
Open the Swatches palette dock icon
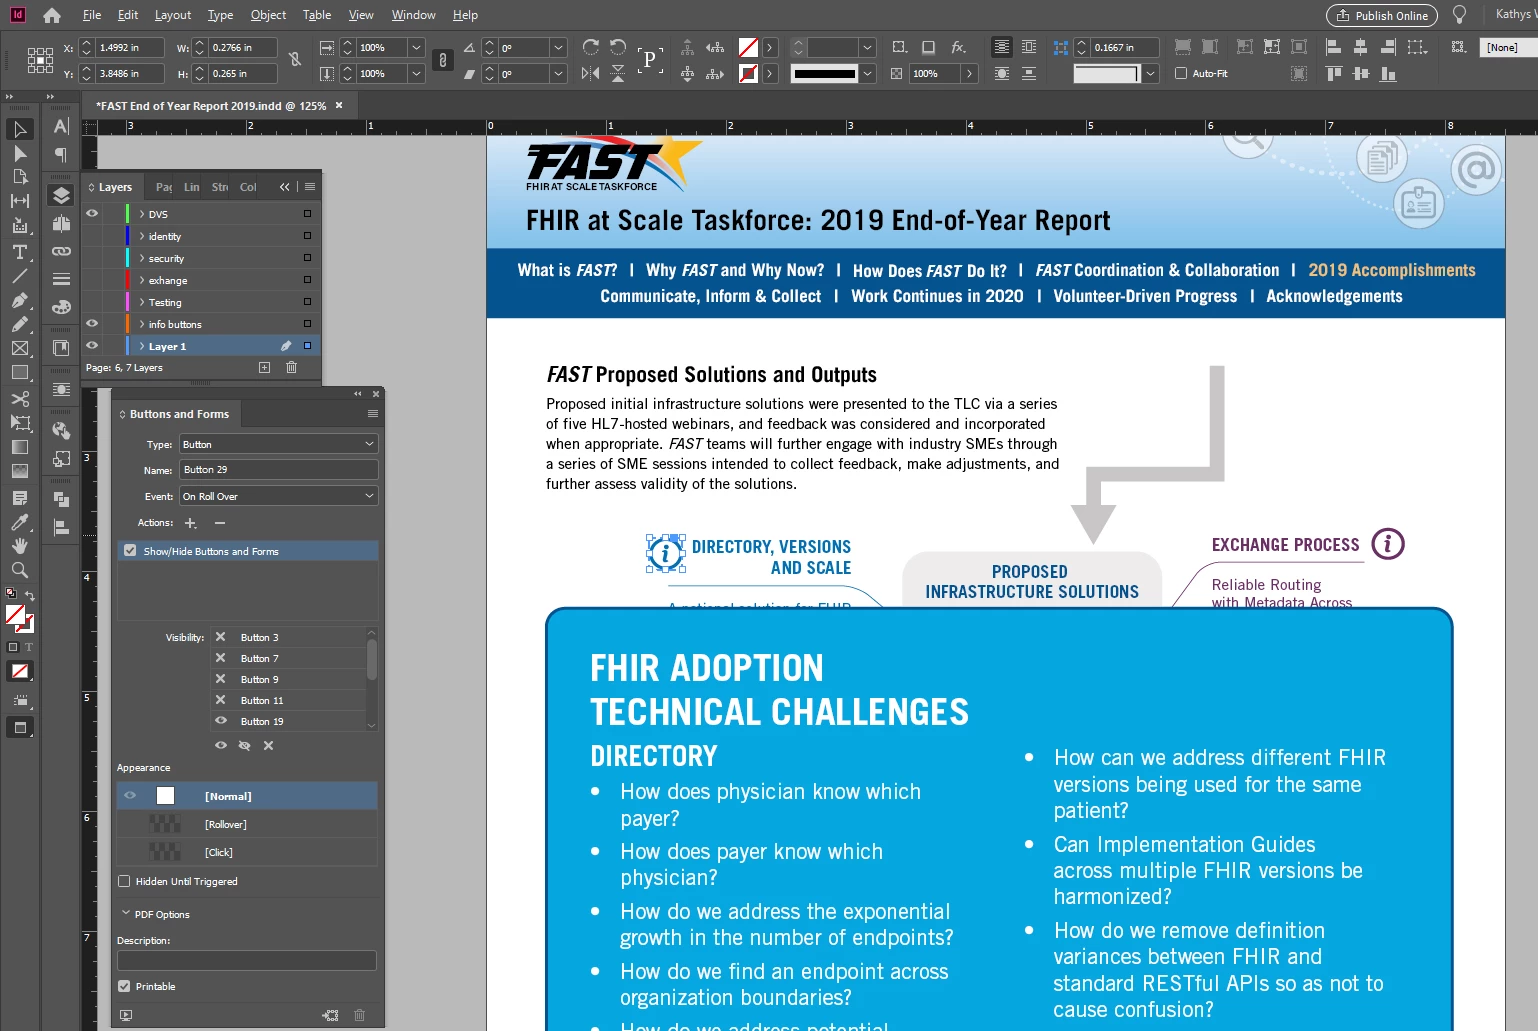(61, 307)
